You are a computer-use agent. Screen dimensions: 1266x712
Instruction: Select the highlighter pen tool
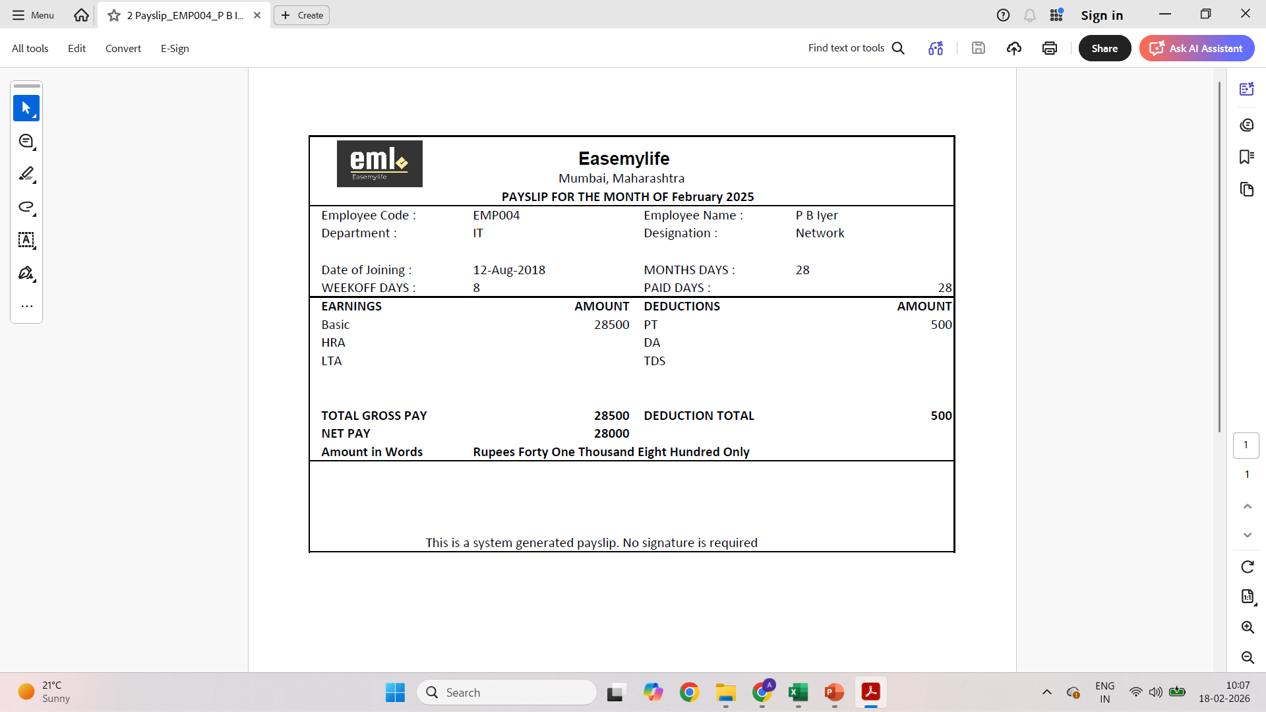pyautogui.click(x=26, y=174)
